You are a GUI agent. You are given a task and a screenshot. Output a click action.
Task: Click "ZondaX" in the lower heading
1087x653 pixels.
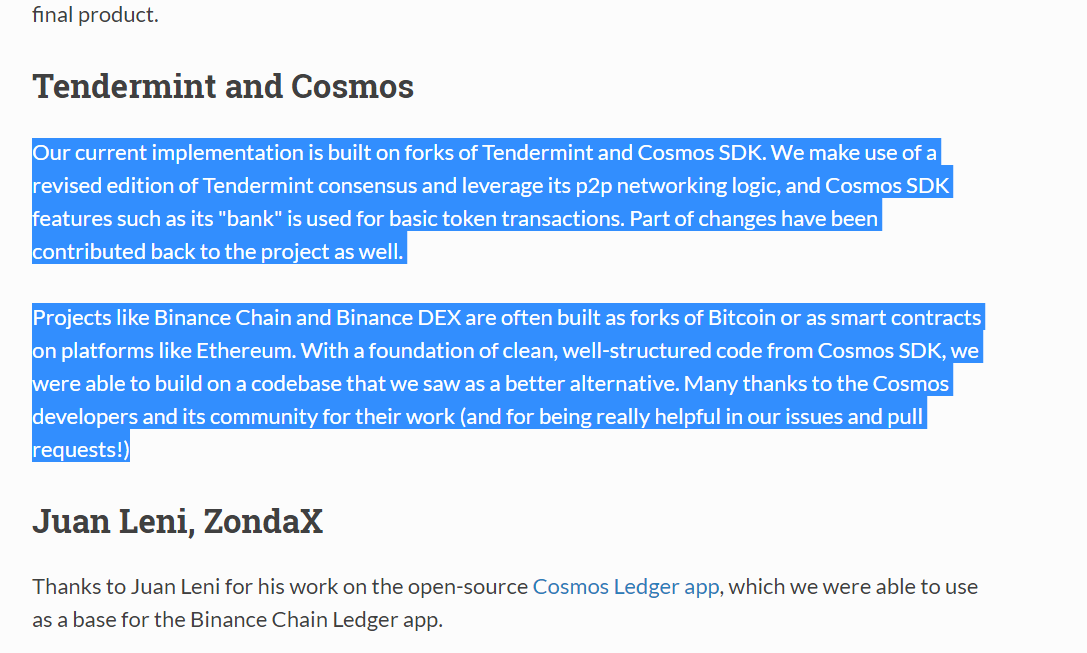pos(263,521)
